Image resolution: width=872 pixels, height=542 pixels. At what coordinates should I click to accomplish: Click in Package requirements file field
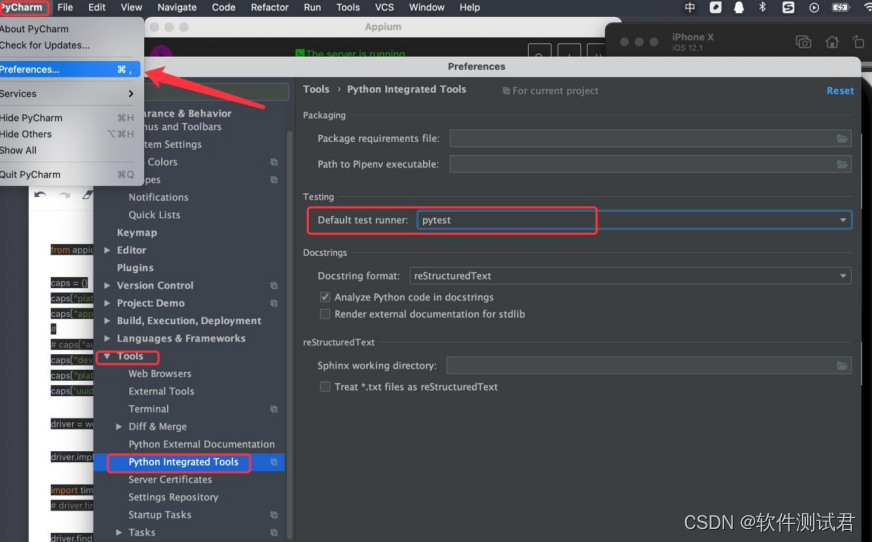[x=650, y=138]
